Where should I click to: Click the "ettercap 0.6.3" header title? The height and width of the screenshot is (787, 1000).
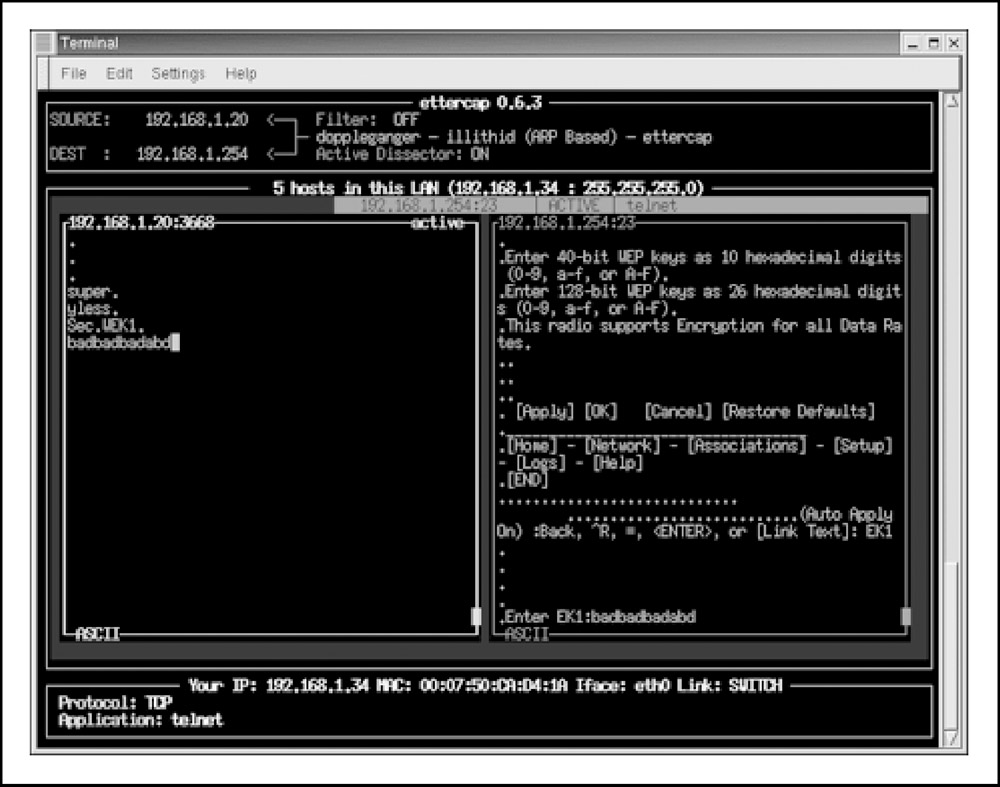coord(480,103)
